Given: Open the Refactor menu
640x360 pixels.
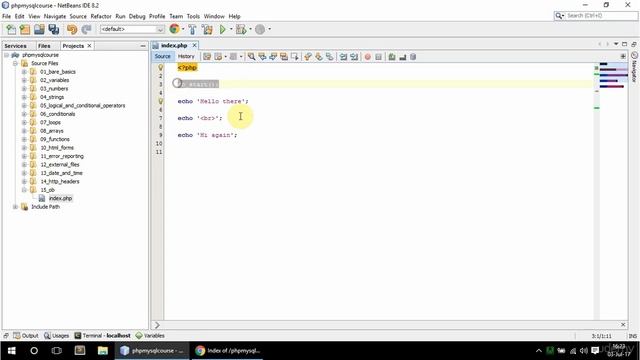Looking at the screenshot, I should click(x=101, y=16).
